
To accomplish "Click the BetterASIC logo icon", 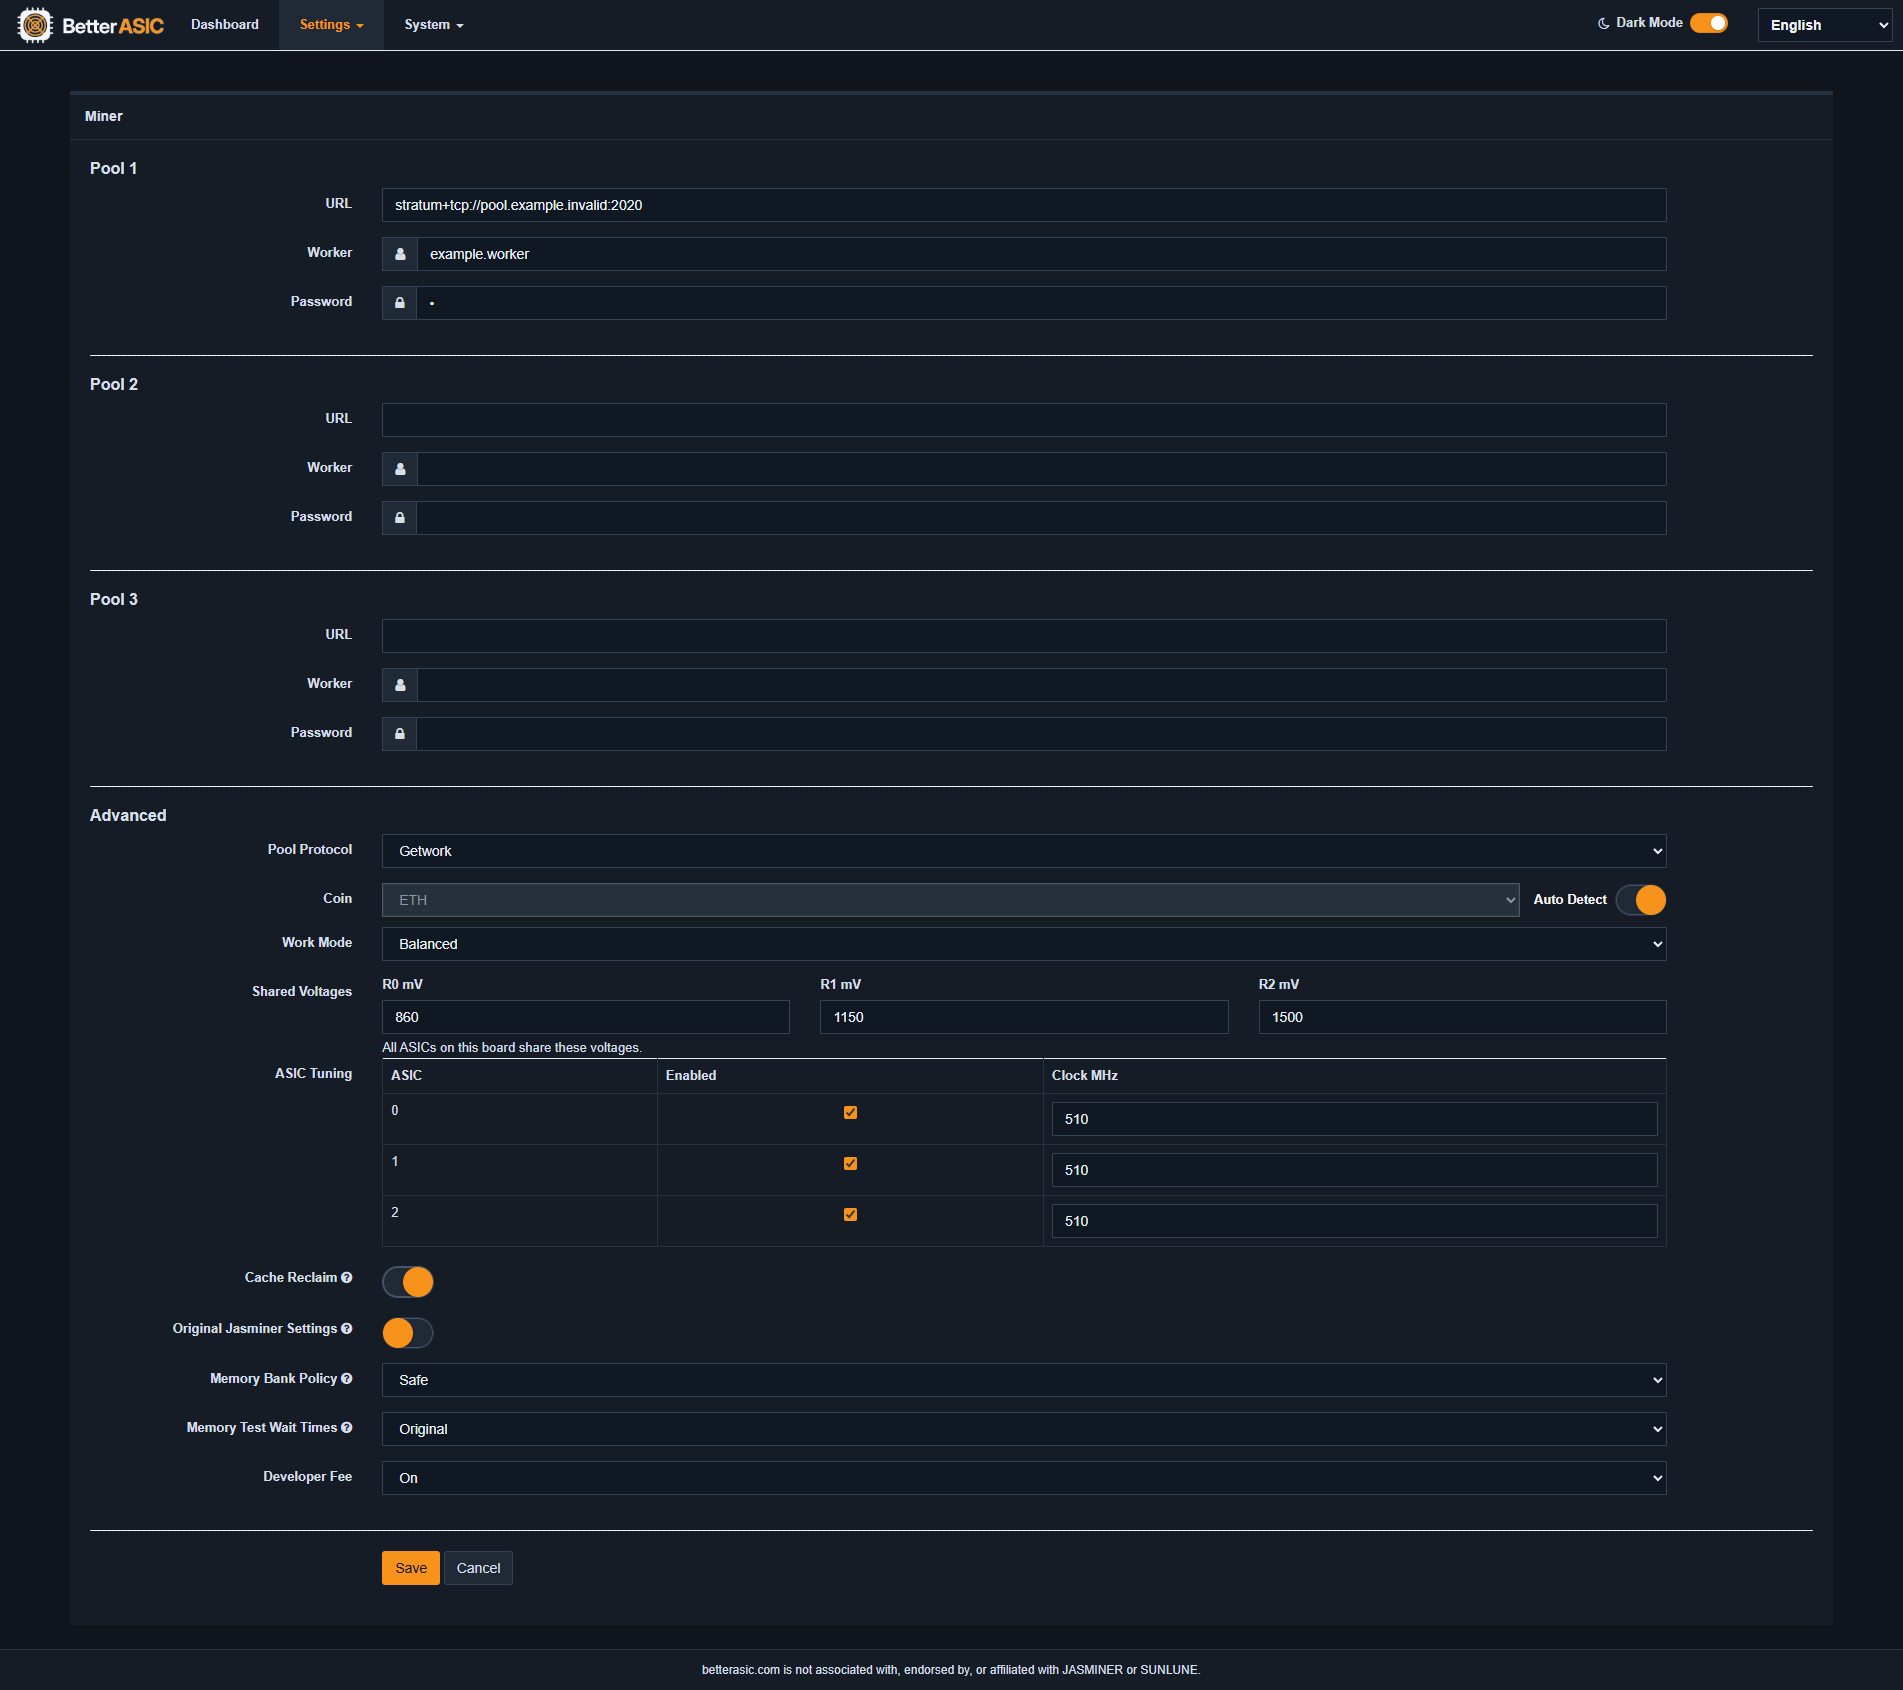I will (x=35, y=25).
